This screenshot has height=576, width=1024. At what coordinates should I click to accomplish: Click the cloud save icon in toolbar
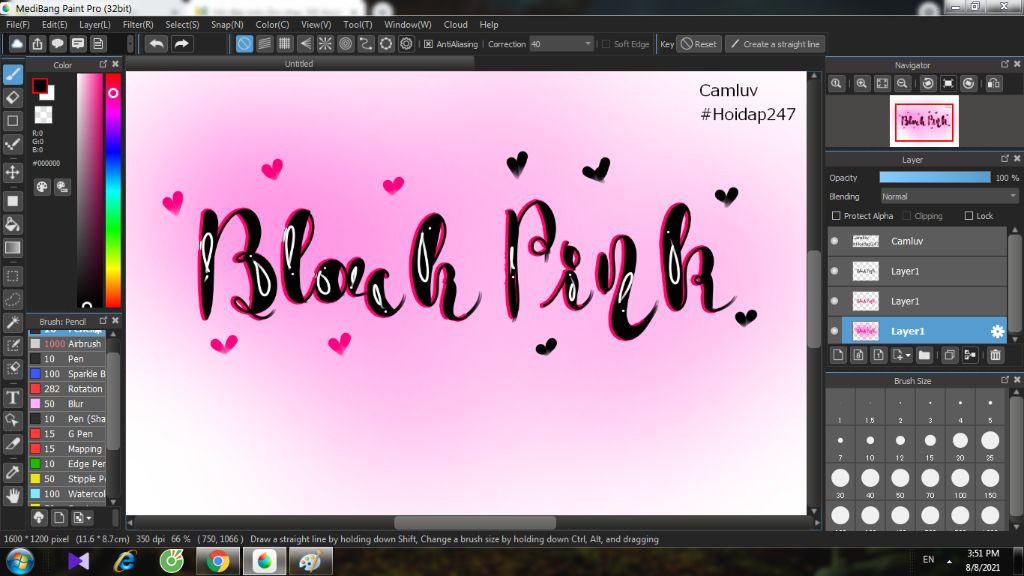[x=17, y=44]
